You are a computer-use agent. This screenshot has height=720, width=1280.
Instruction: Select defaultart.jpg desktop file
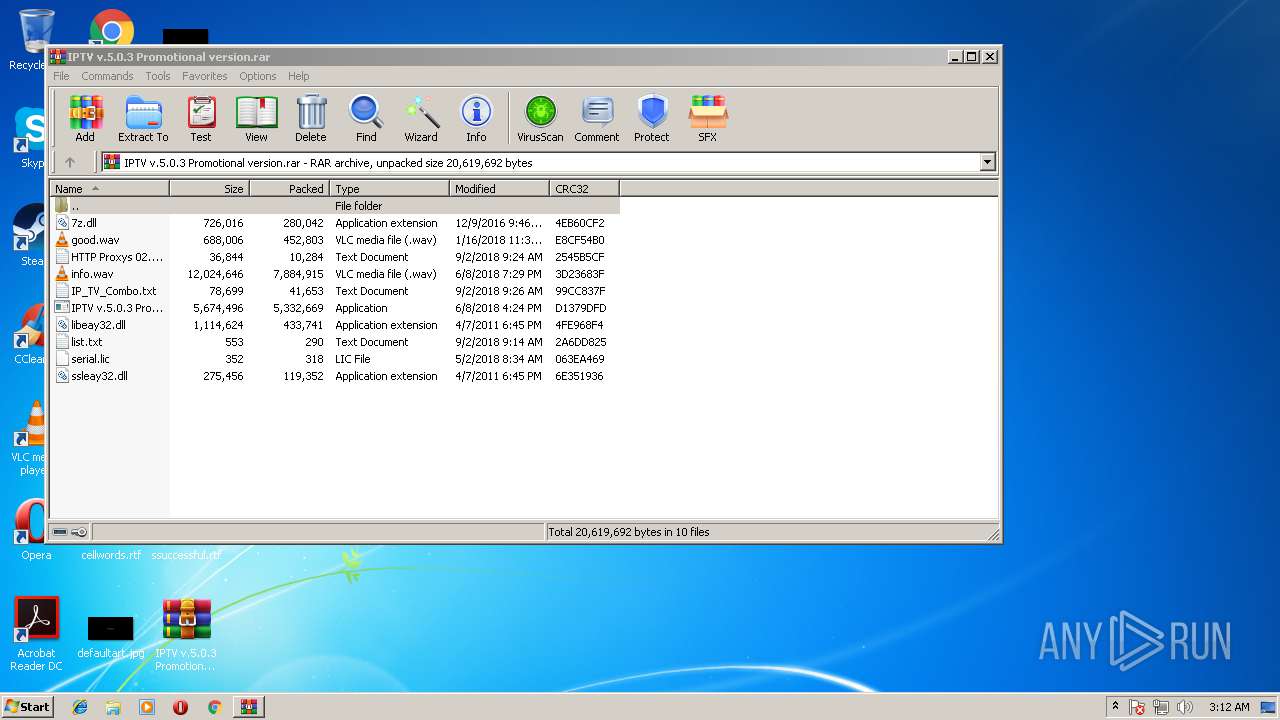(110, 638)
